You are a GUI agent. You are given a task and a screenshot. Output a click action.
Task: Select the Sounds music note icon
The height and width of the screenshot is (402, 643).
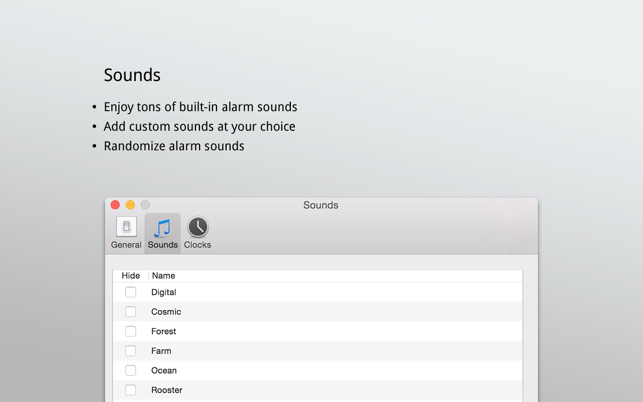click(162, 228)
